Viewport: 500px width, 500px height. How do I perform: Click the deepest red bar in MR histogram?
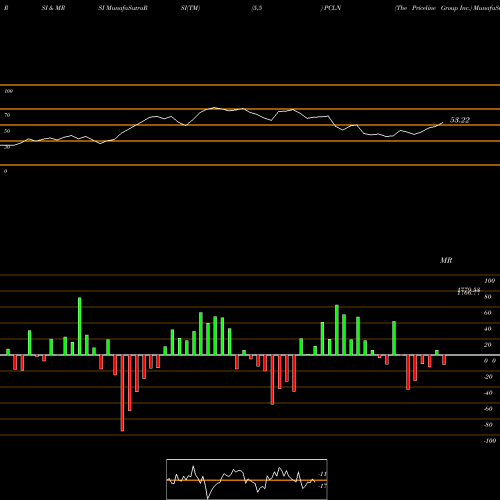[122, 393]
